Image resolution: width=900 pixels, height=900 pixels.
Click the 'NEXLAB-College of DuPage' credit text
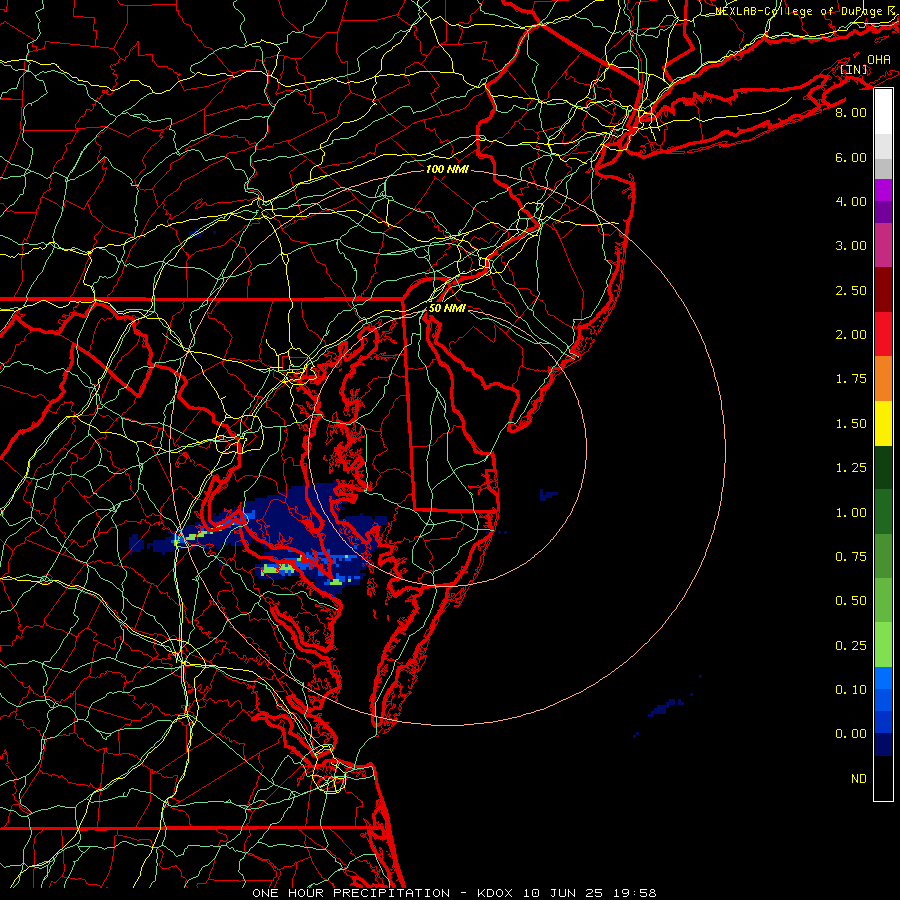coord(801,11)
